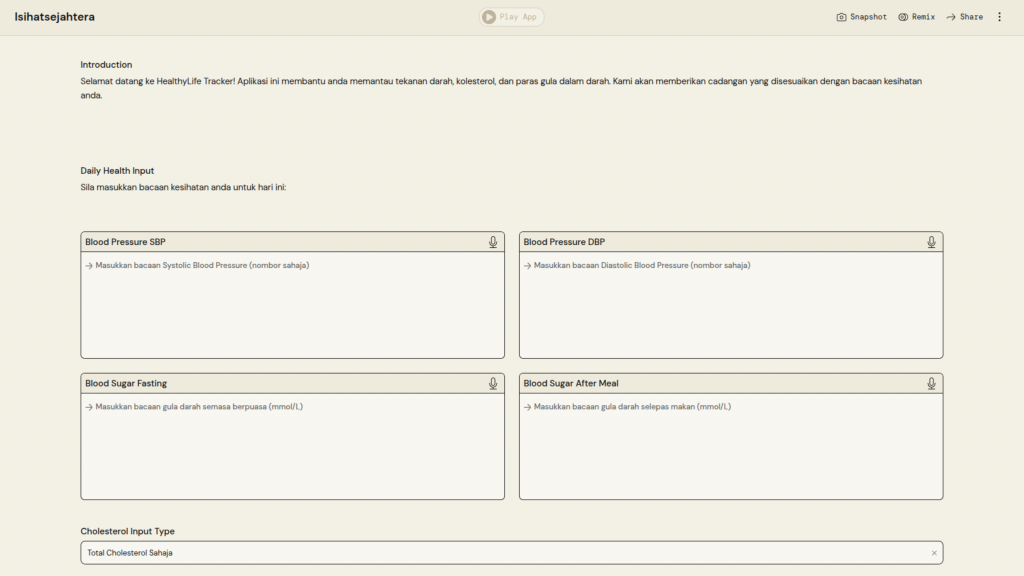Clear the Total Cholesterol Sahaja selection
The width and height of the screenshot is (1024, 576).
click(x=934, y=553)
